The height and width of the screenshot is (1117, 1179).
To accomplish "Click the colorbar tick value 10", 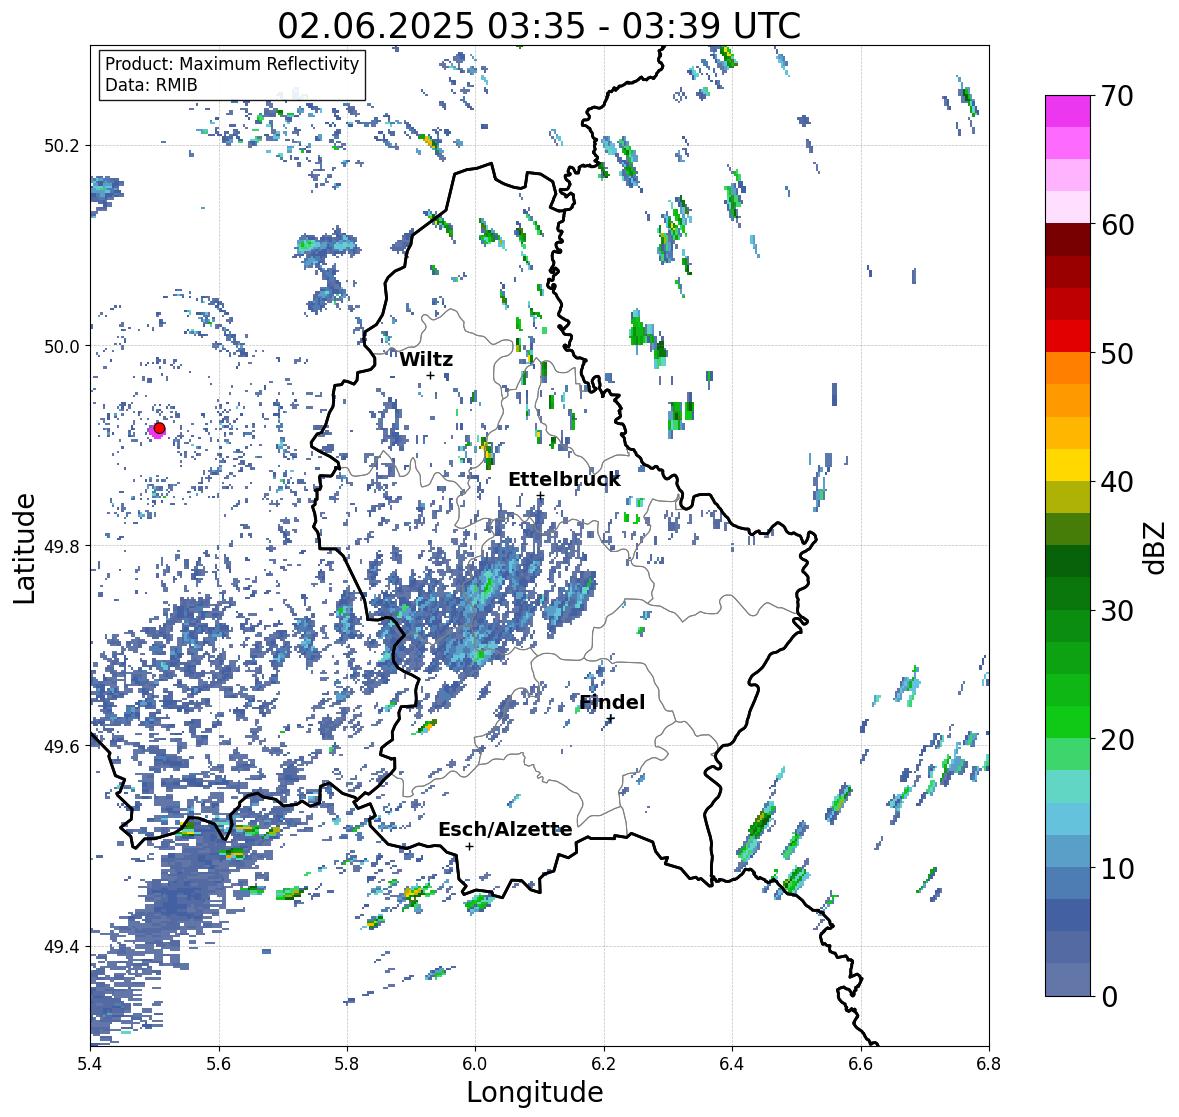I will (x=1117, y=869).
